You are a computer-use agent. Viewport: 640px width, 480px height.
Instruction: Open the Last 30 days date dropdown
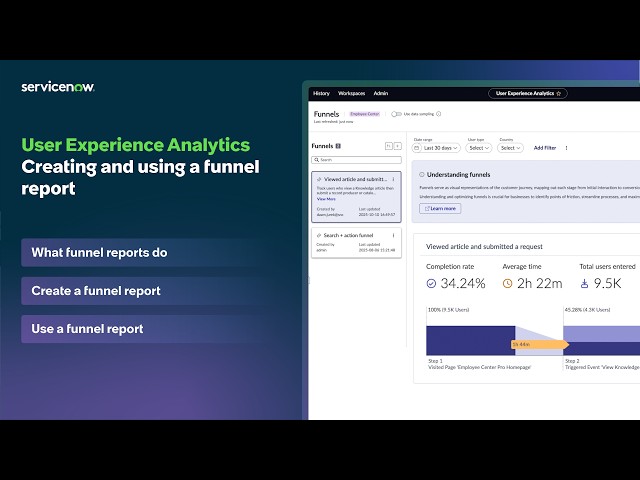pos(436,148)
